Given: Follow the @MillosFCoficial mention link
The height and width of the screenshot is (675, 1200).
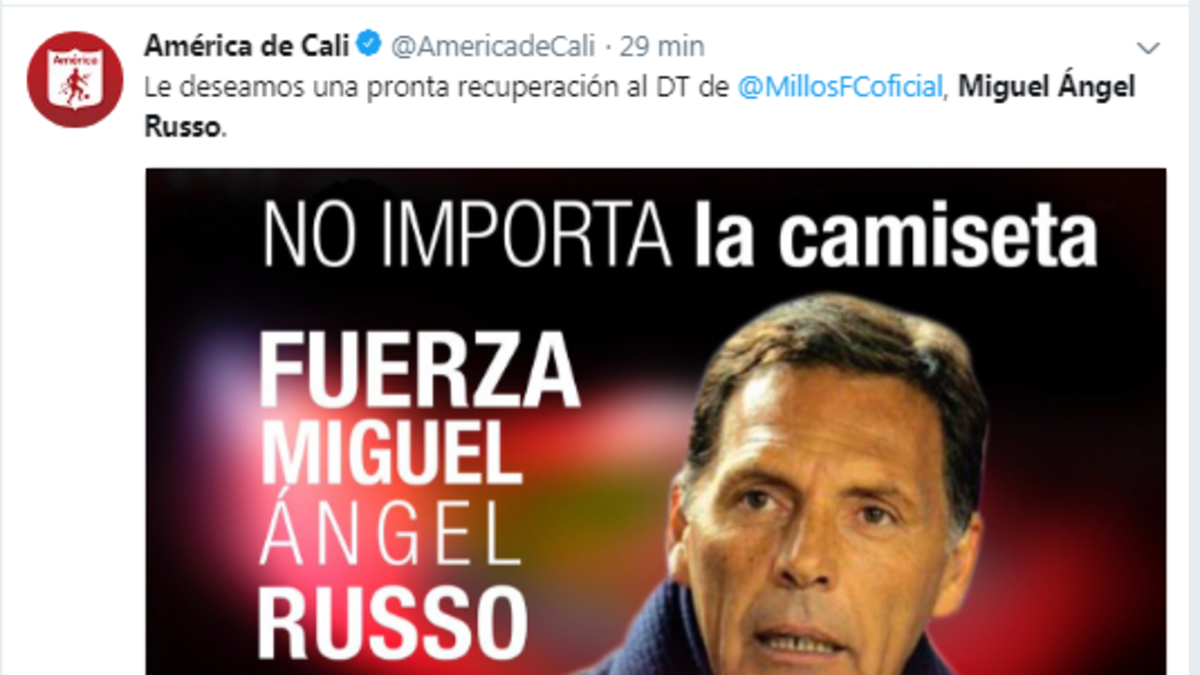Looking at the screenshot, I should point(840,87).
